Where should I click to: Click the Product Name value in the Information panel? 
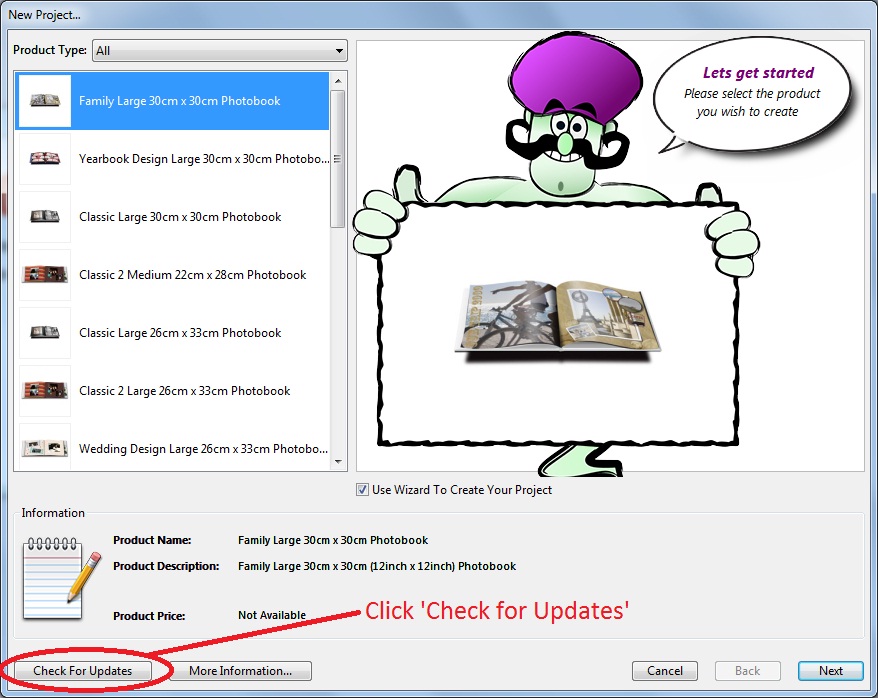pyautogui.click(x=333, y=540)
